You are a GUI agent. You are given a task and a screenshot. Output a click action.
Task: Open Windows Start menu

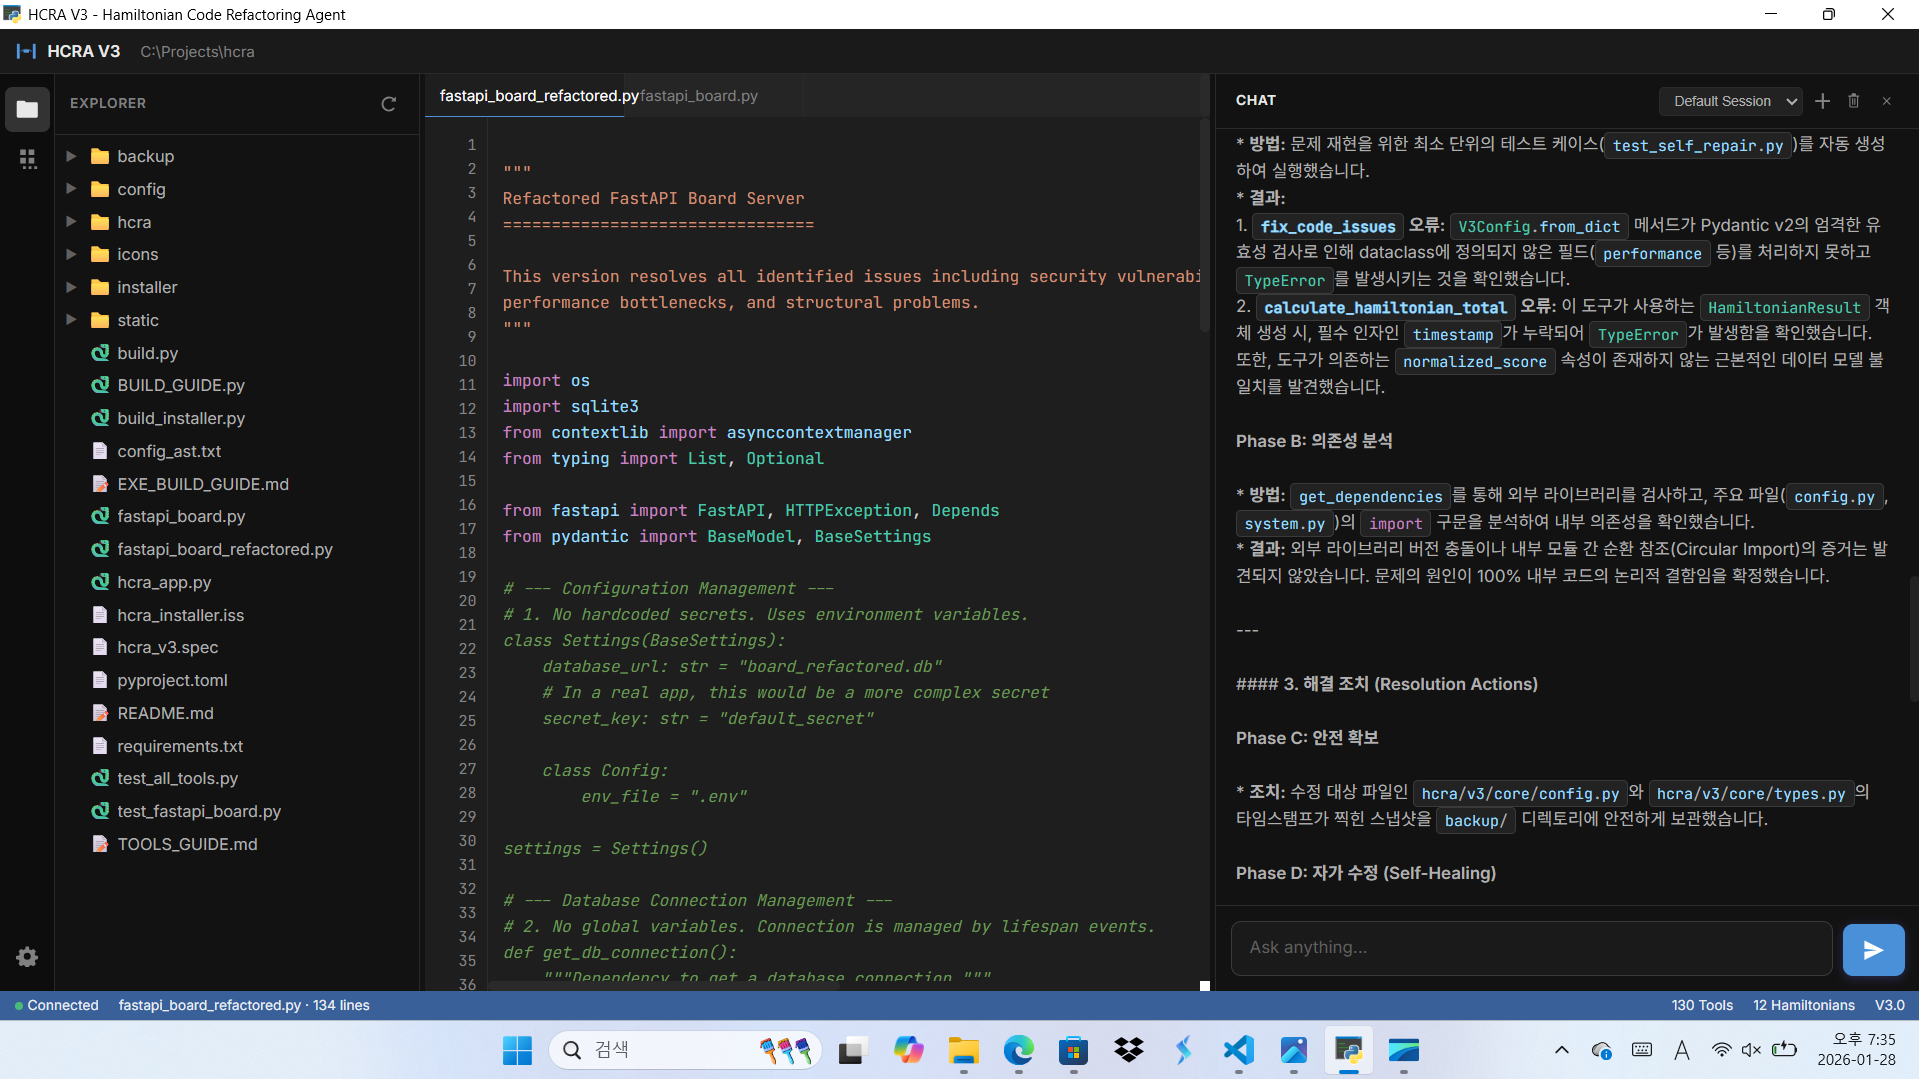click(x=517, y=1050)
